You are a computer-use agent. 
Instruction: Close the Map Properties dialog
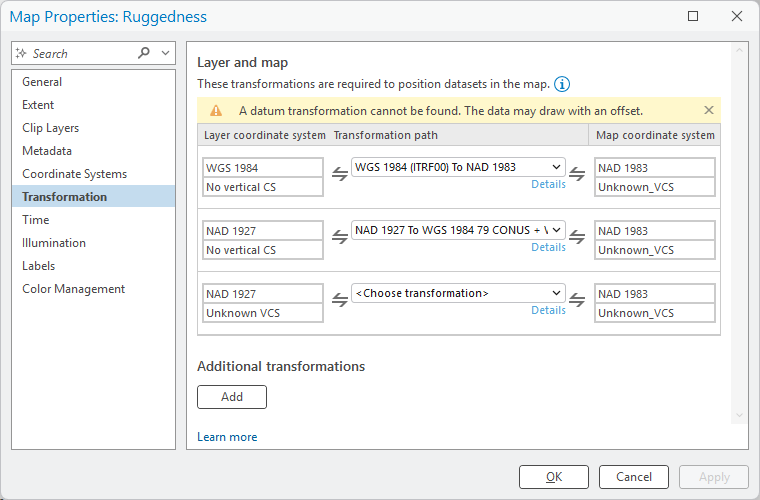[x=737, y=16]
